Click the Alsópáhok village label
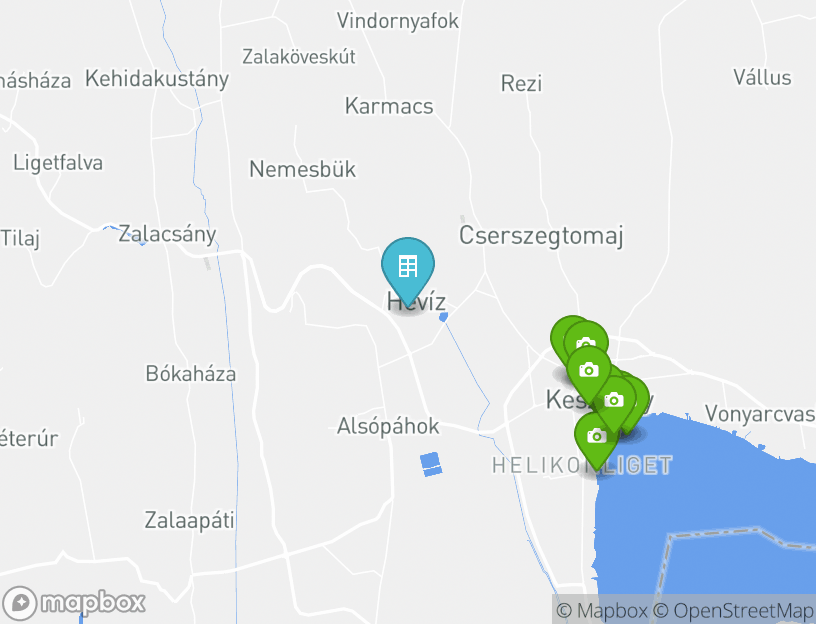 (388, 426)
